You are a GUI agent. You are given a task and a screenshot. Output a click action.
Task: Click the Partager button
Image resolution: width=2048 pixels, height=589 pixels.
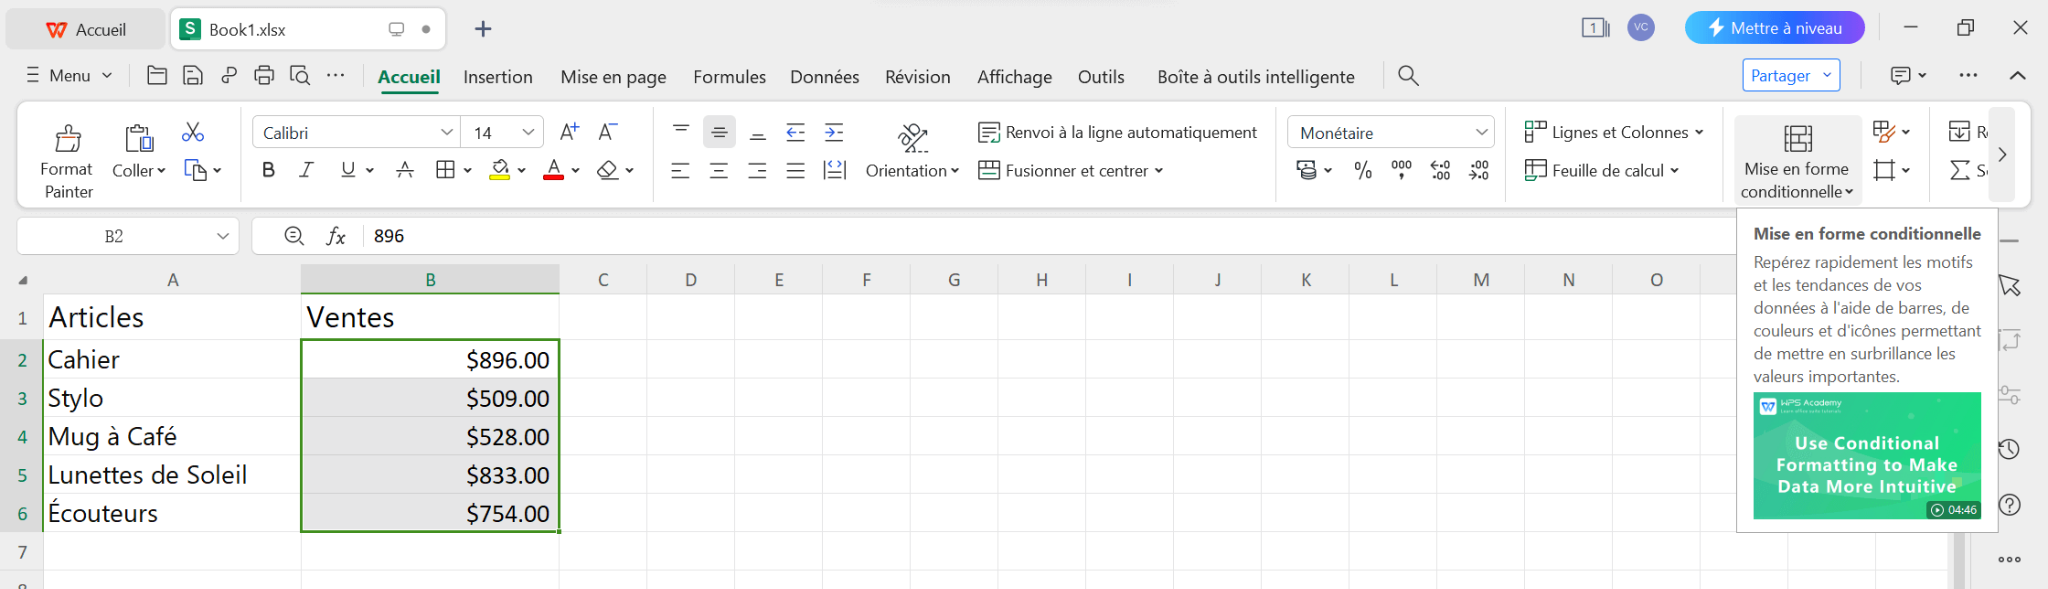[1790, 75]
